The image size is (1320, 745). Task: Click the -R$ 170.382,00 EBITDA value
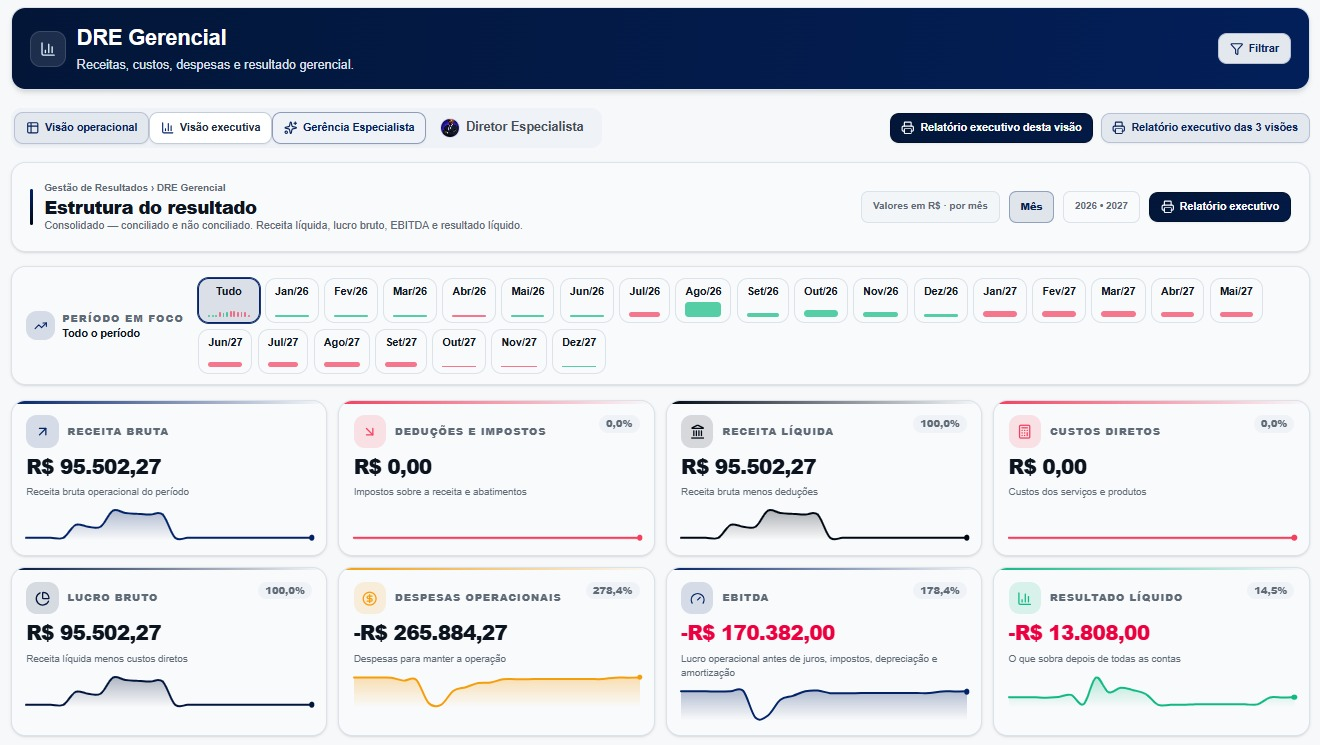(x=758, y=633)
